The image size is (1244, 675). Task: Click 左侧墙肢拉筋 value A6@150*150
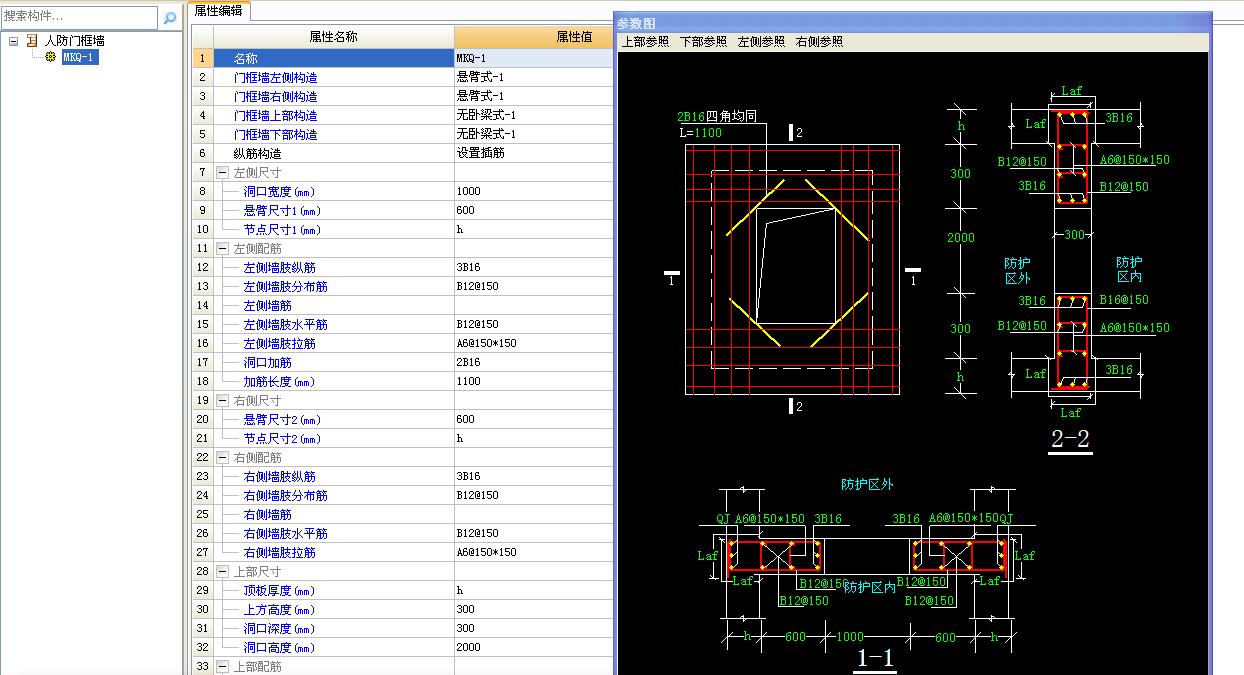tap(534, 344)
